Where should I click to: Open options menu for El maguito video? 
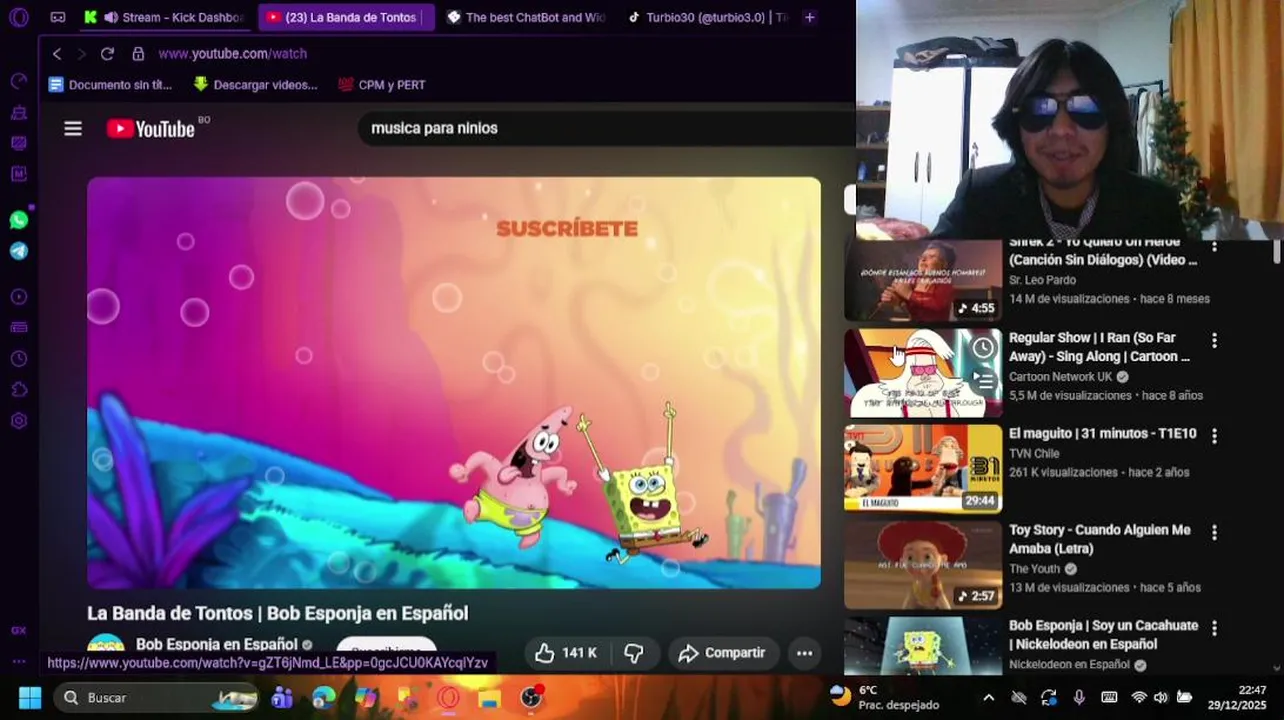tap(1214, 437)
